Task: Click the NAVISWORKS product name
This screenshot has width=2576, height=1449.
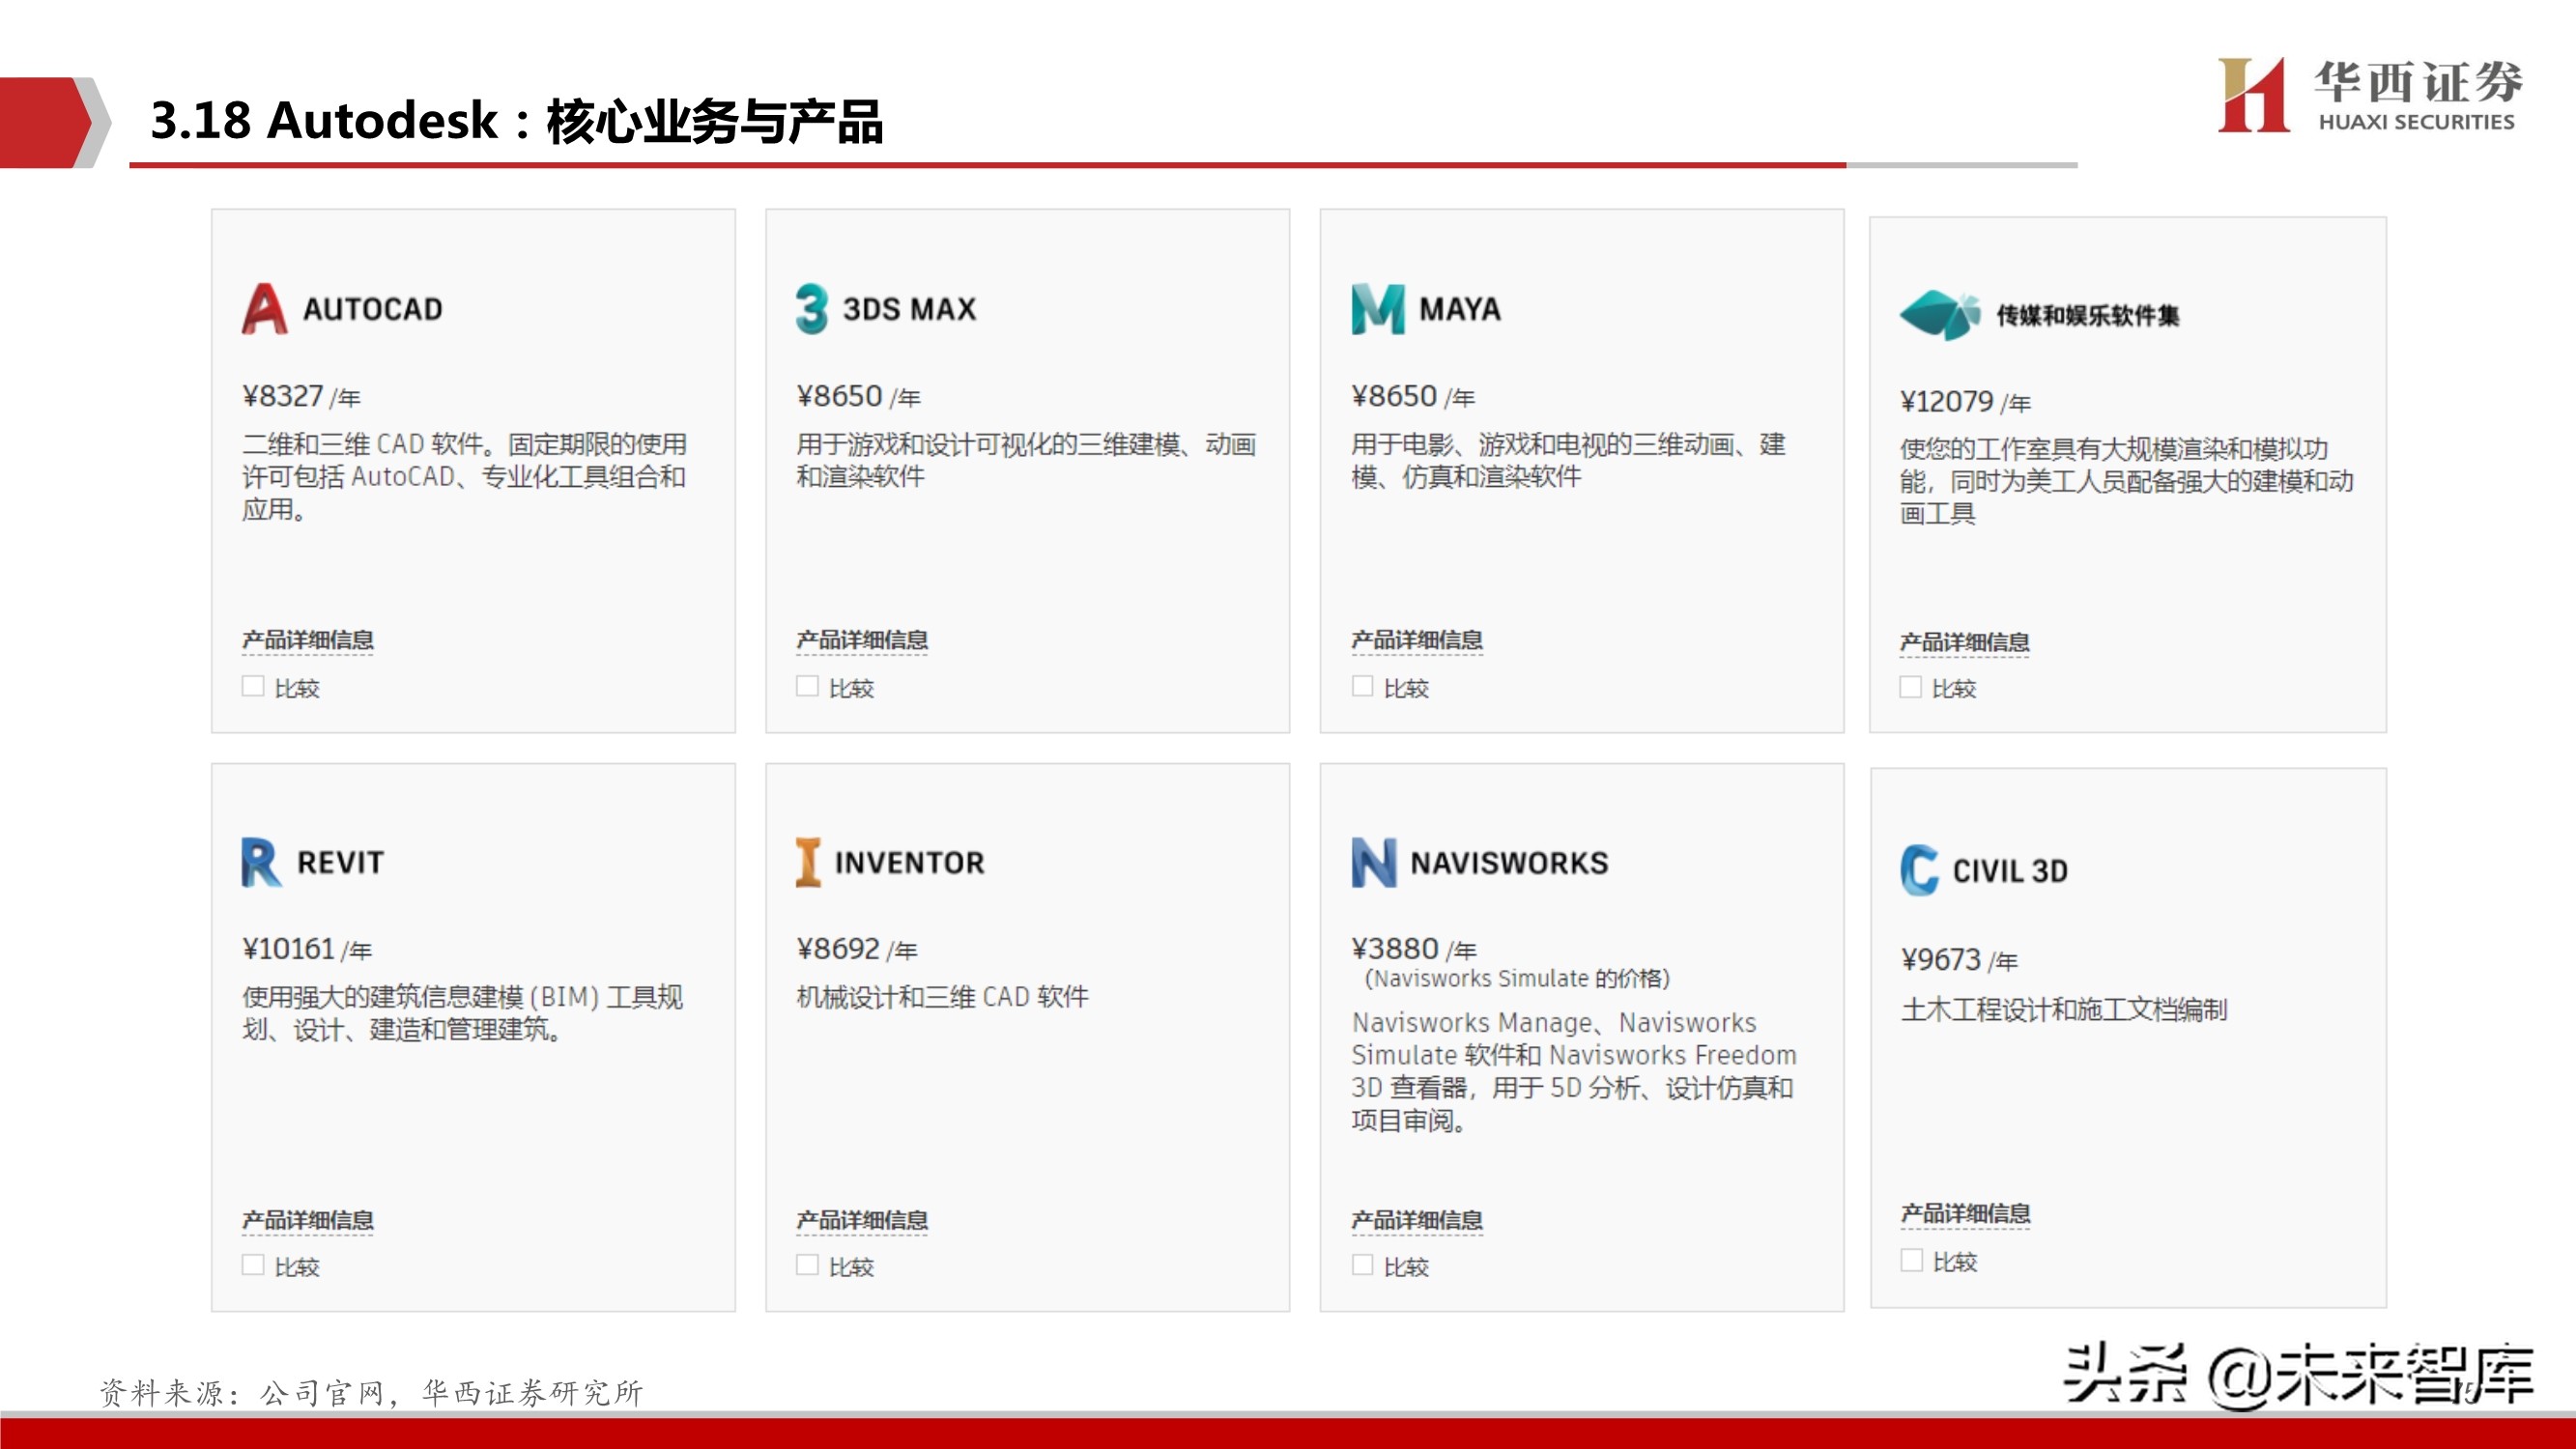Action: pyautogui.click(x=1509, y=863)
